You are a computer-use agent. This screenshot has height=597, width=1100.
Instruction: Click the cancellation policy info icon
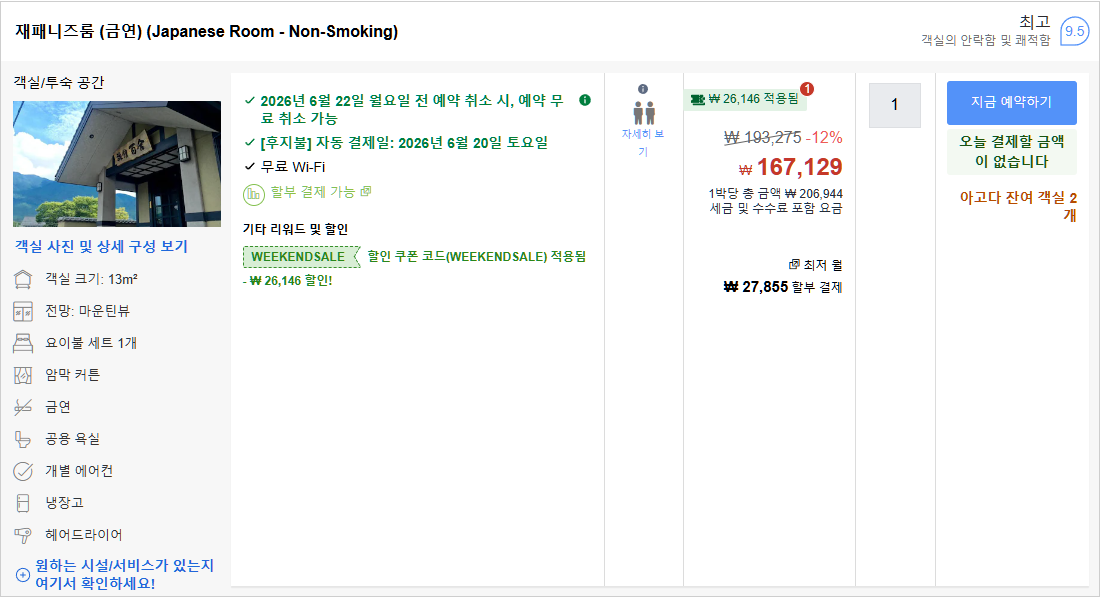pos(584,100)
